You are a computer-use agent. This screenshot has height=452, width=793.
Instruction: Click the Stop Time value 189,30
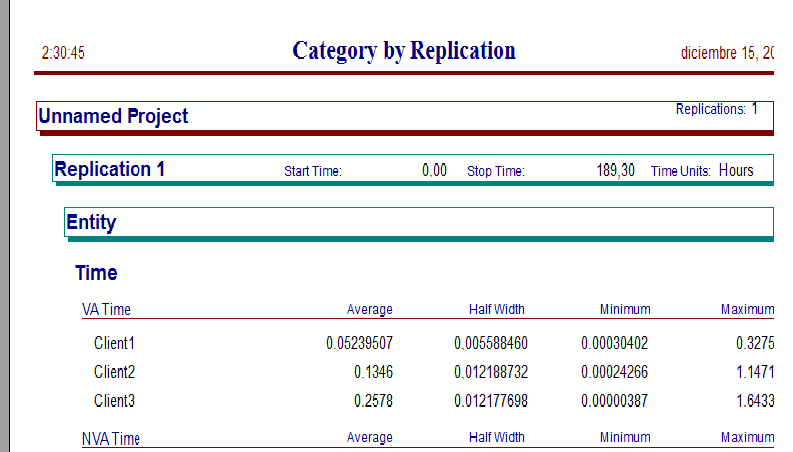pyautogui.click(x=615, y=170)
